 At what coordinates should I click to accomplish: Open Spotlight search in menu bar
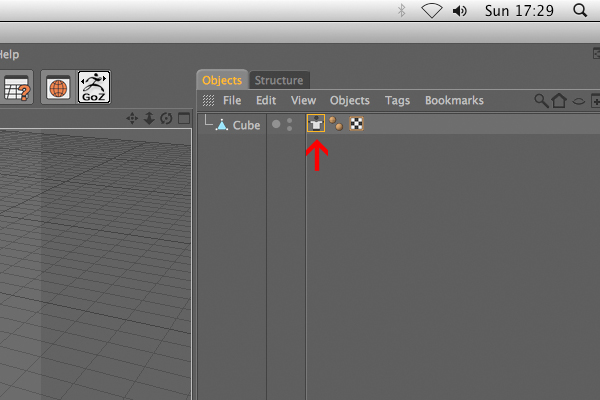(x=580, y=10)
